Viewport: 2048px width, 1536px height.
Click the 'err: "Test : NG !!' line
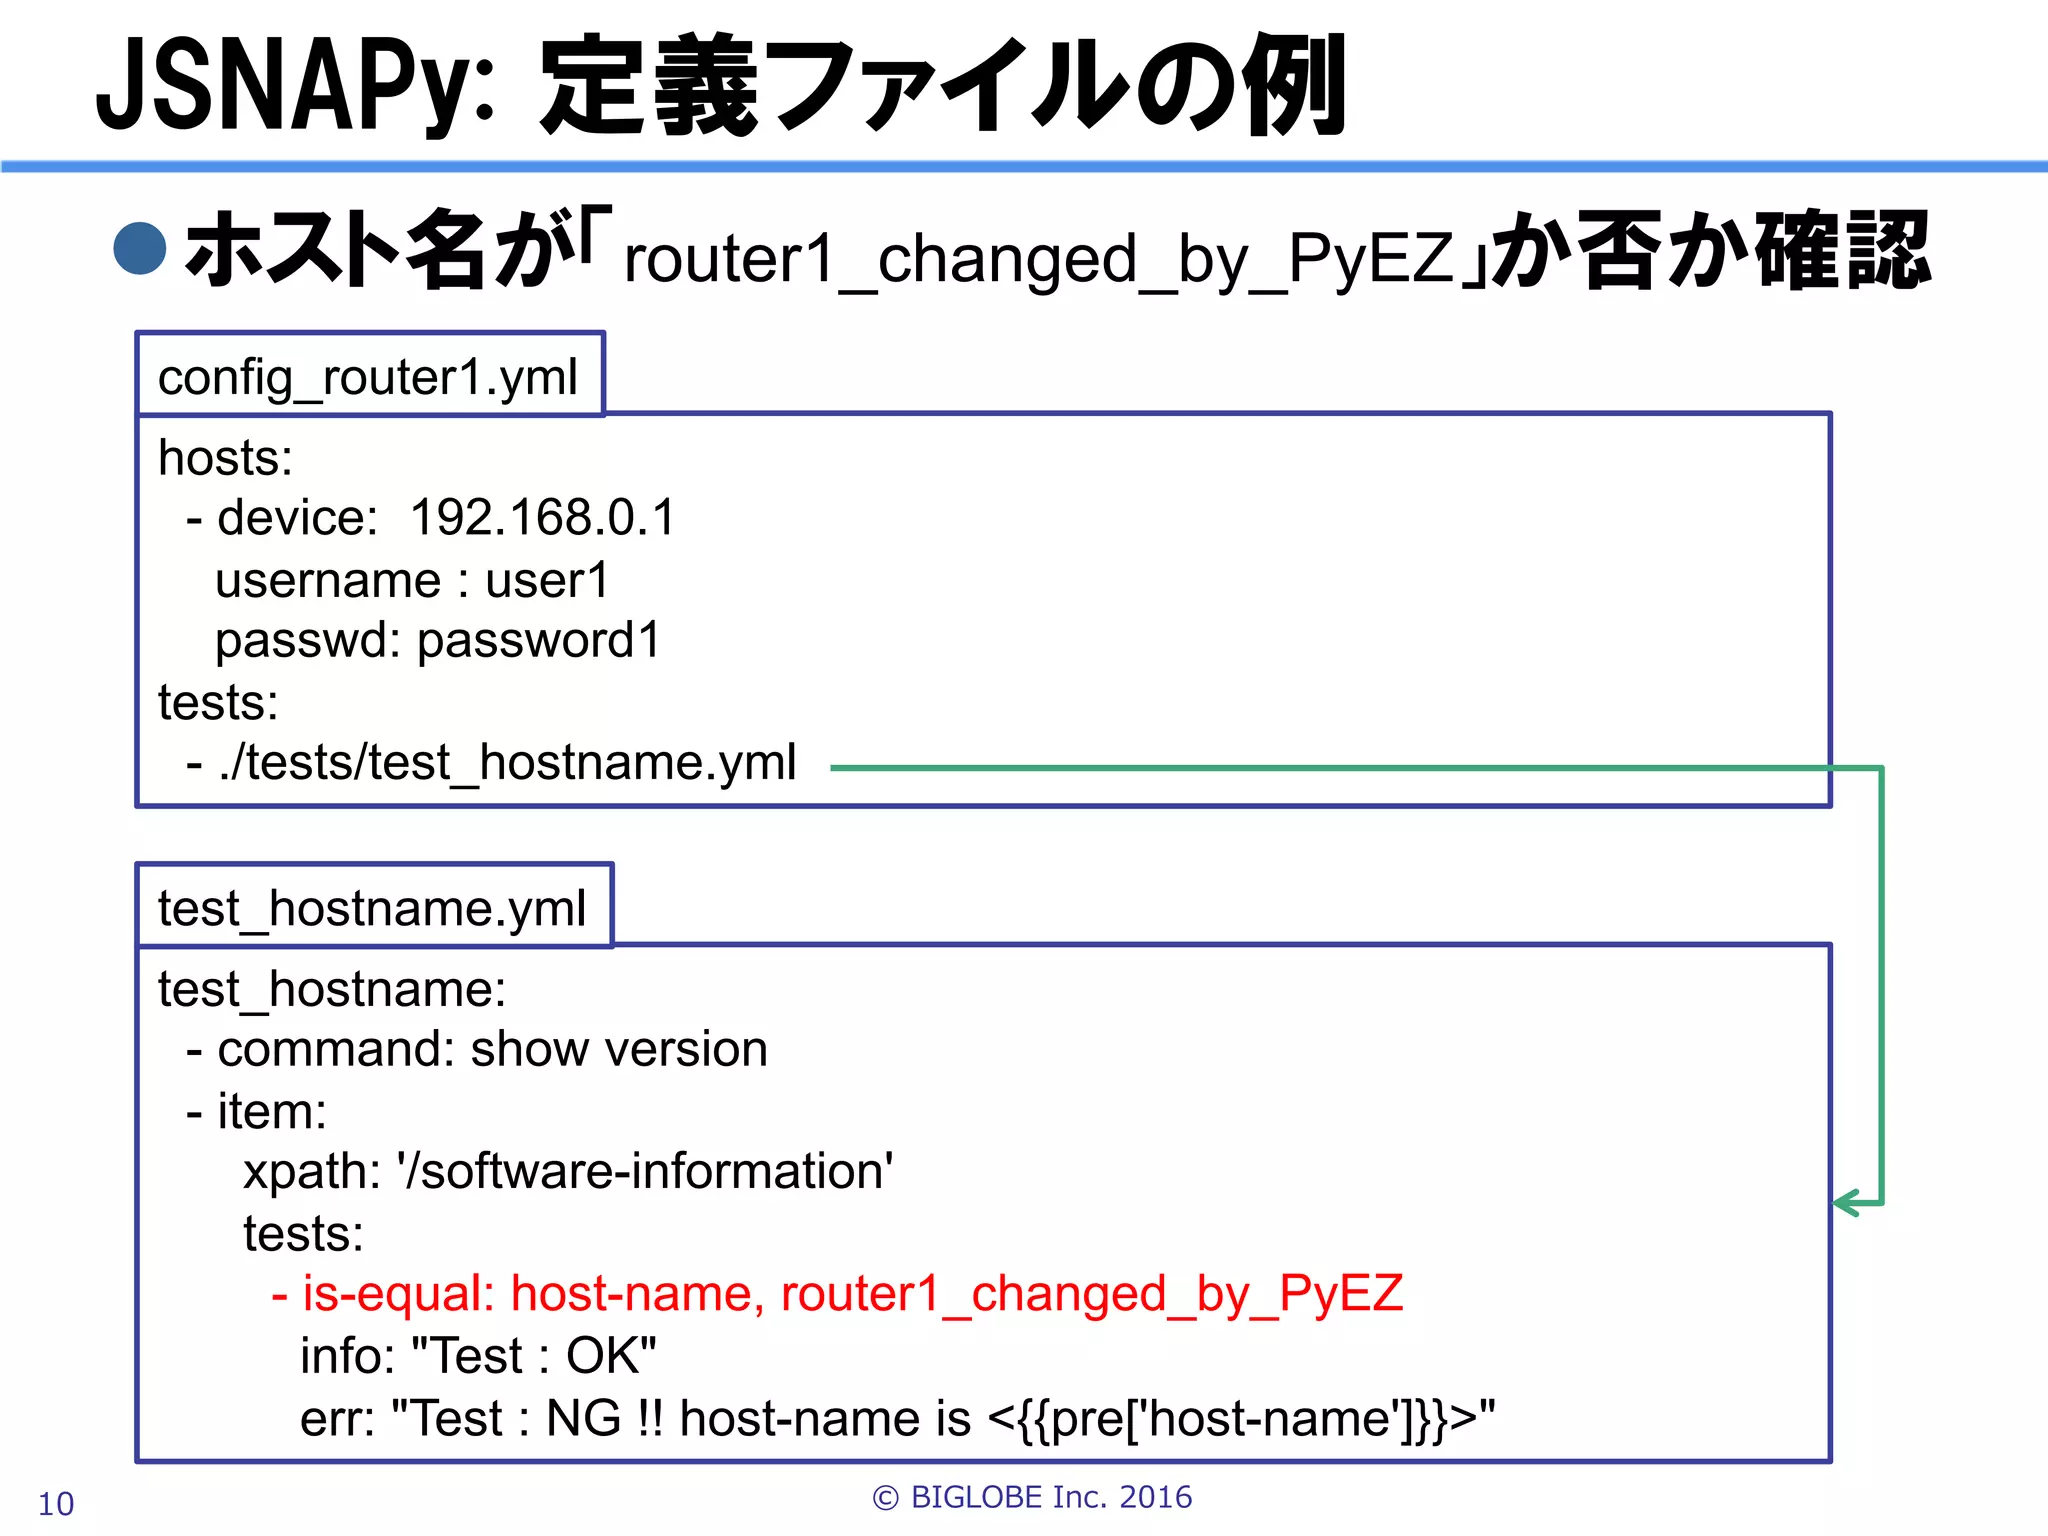(898, 1419)
